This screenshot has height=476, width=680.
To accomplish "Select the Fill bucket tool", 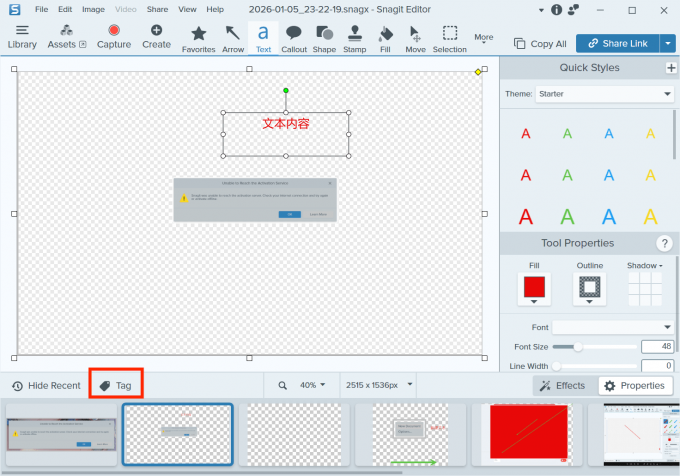I will (x=386, y=38).
